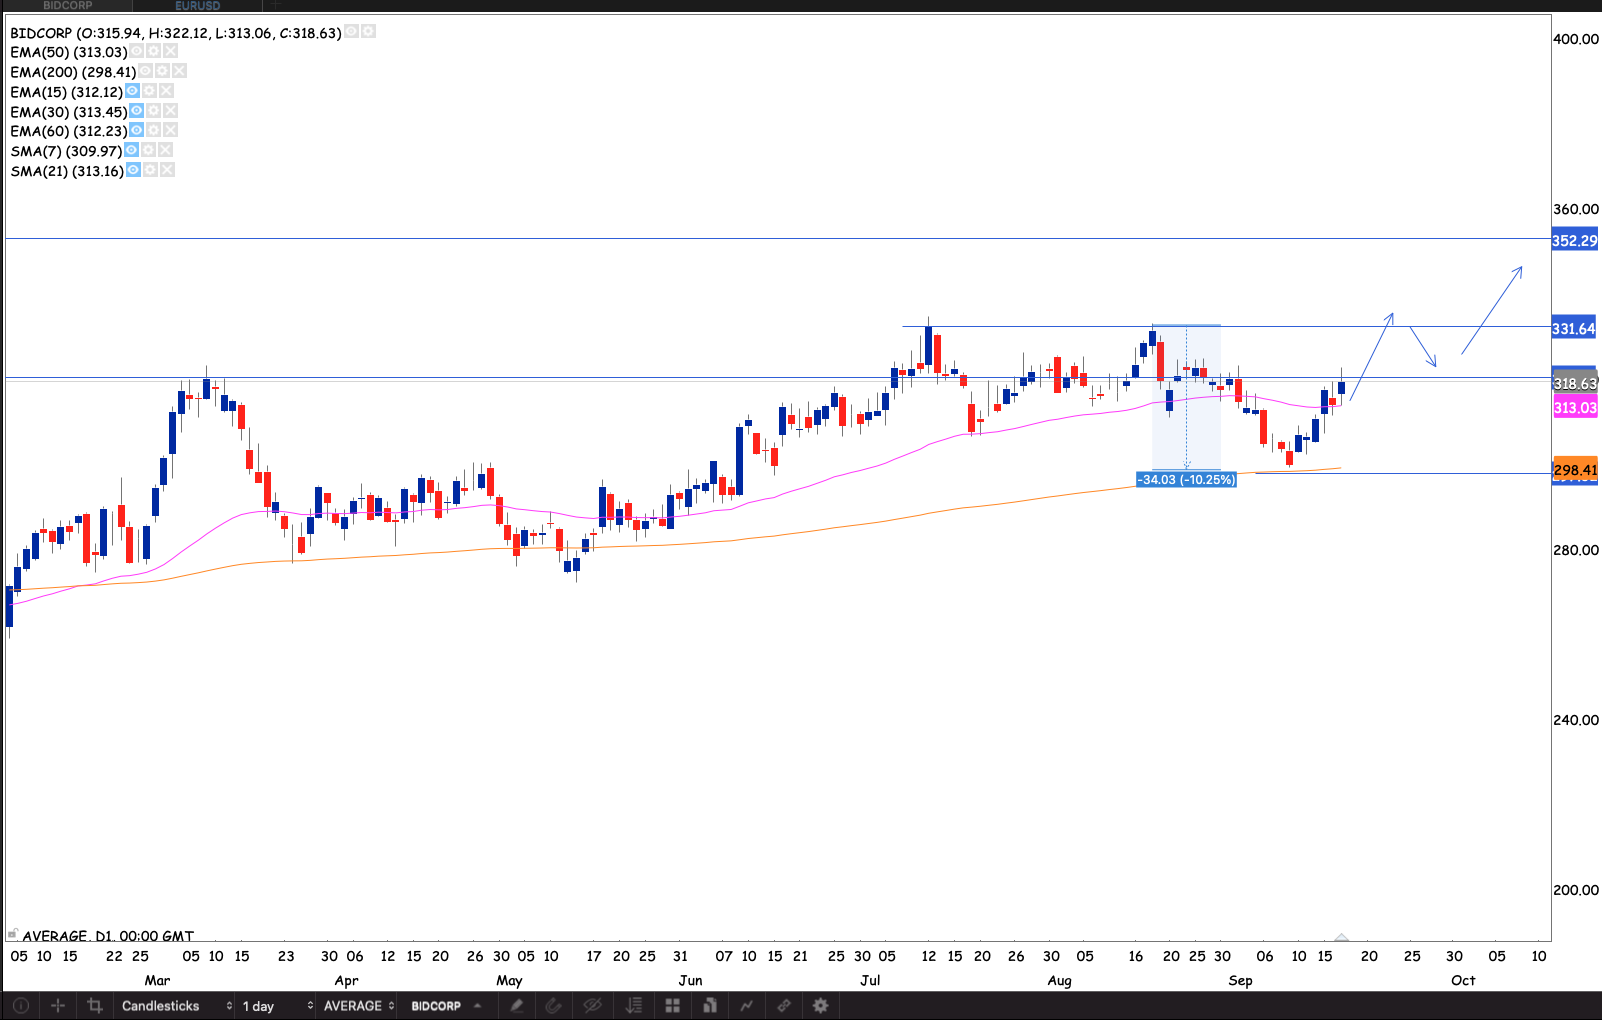
Task: Remove SMA(7) indicator with X button
Action: click(165, 150)
